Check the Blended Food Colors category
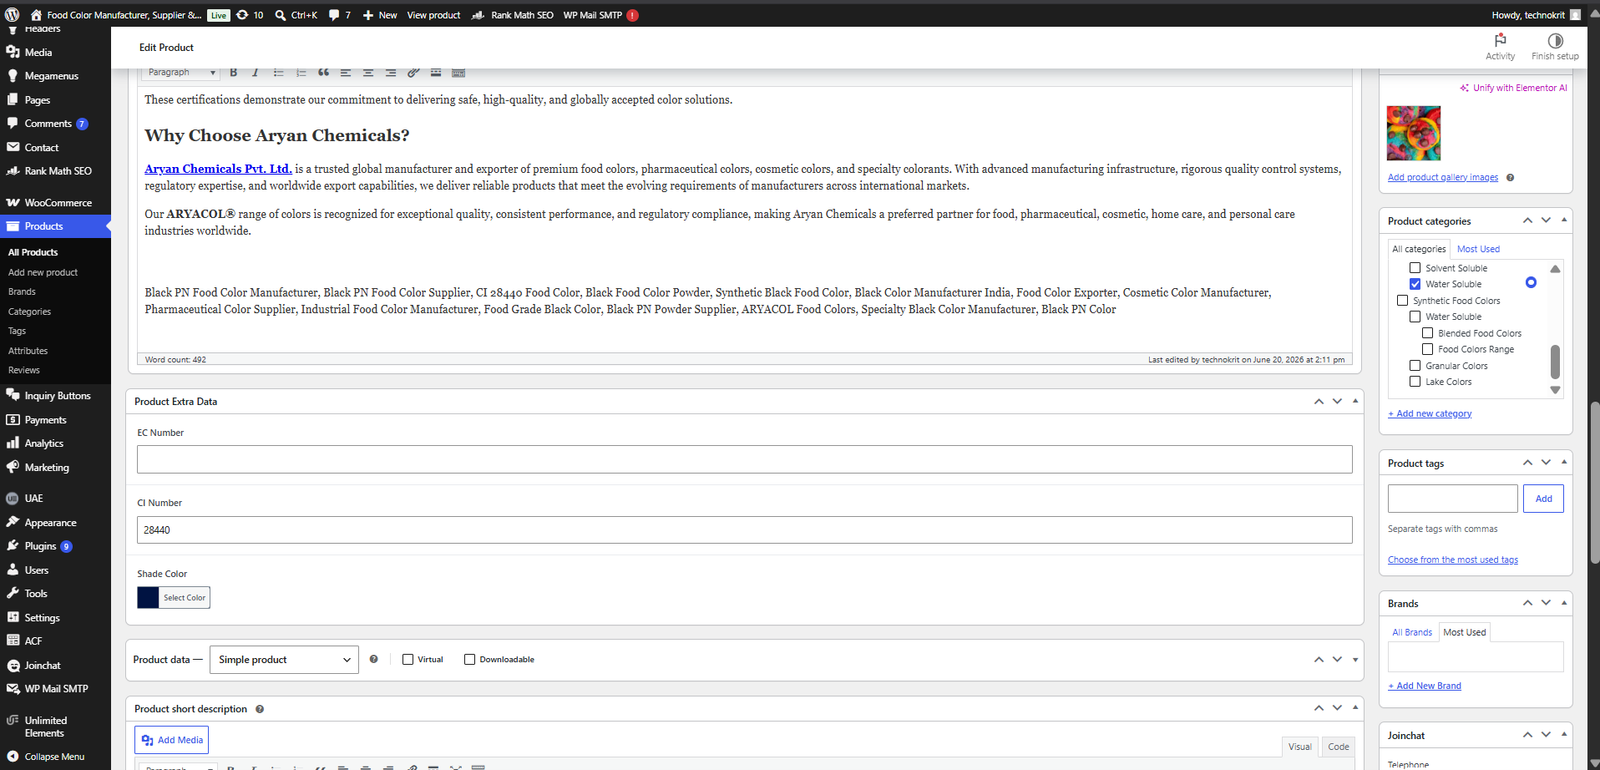This screenshot has height=770, width=1600. pos(1427,333)
